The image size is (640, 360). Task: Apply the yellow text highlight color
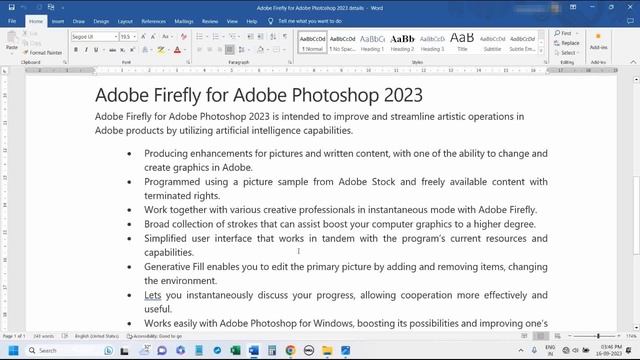pyautogui.click(x=161, y=50)
